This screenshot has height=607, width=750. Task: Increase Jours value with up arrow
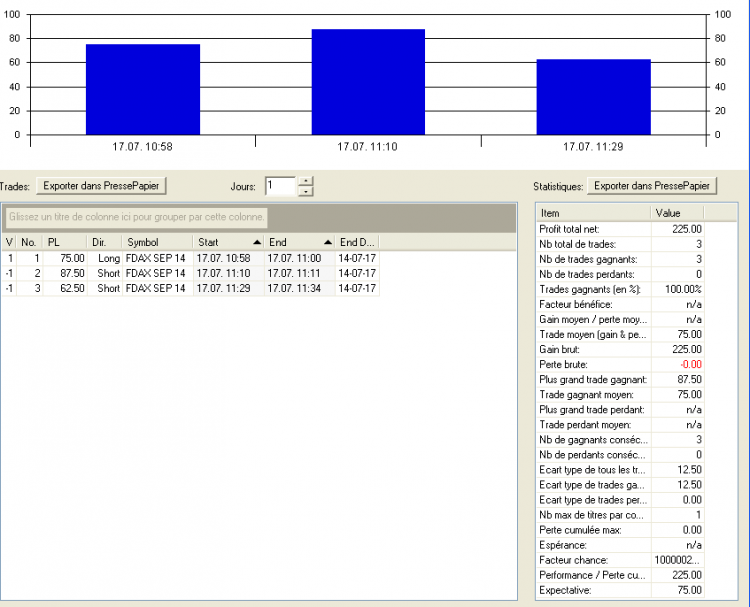306,181
